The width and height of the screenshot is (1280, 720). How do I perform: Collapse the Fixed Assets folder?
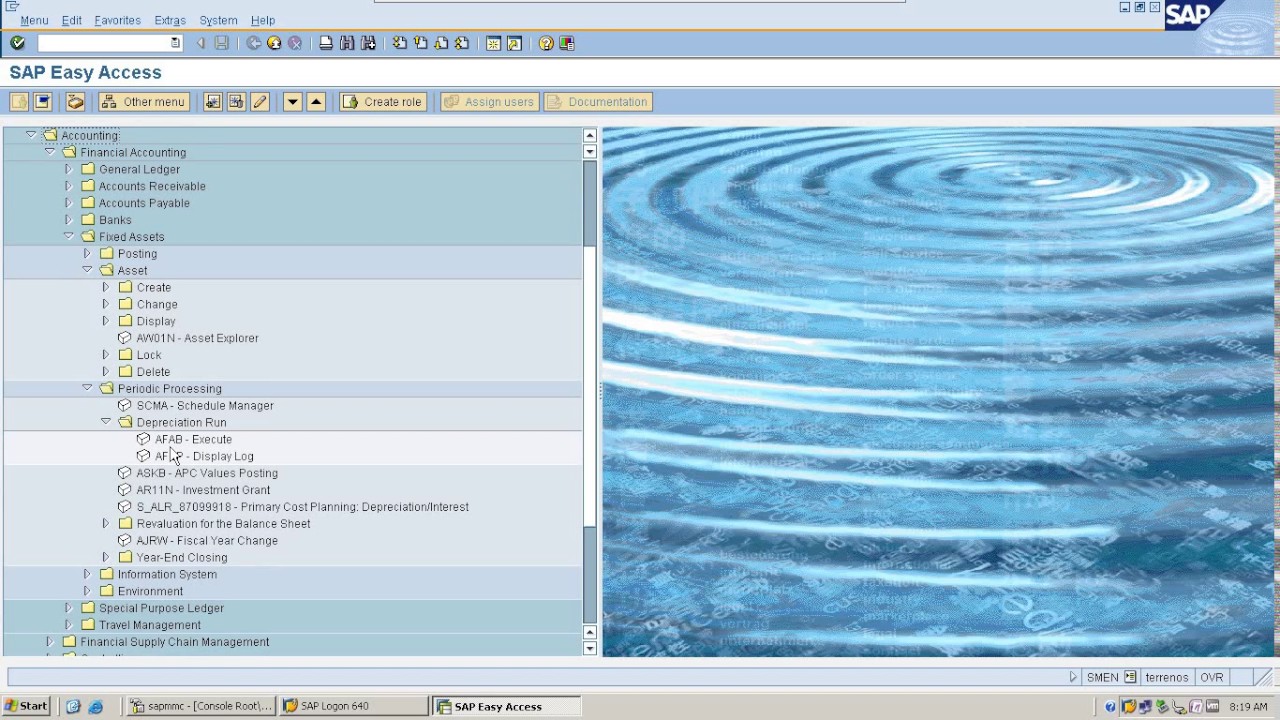click(69, 237)
